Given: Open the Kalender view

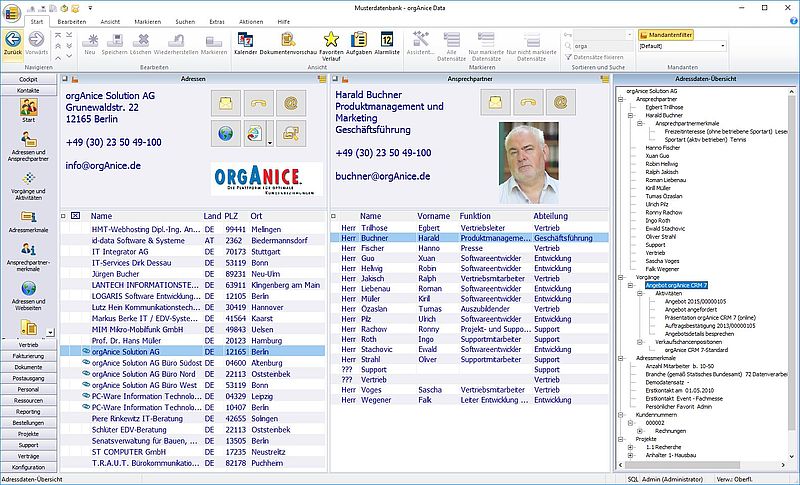Looking at the screenshot, I should point(245,43).
